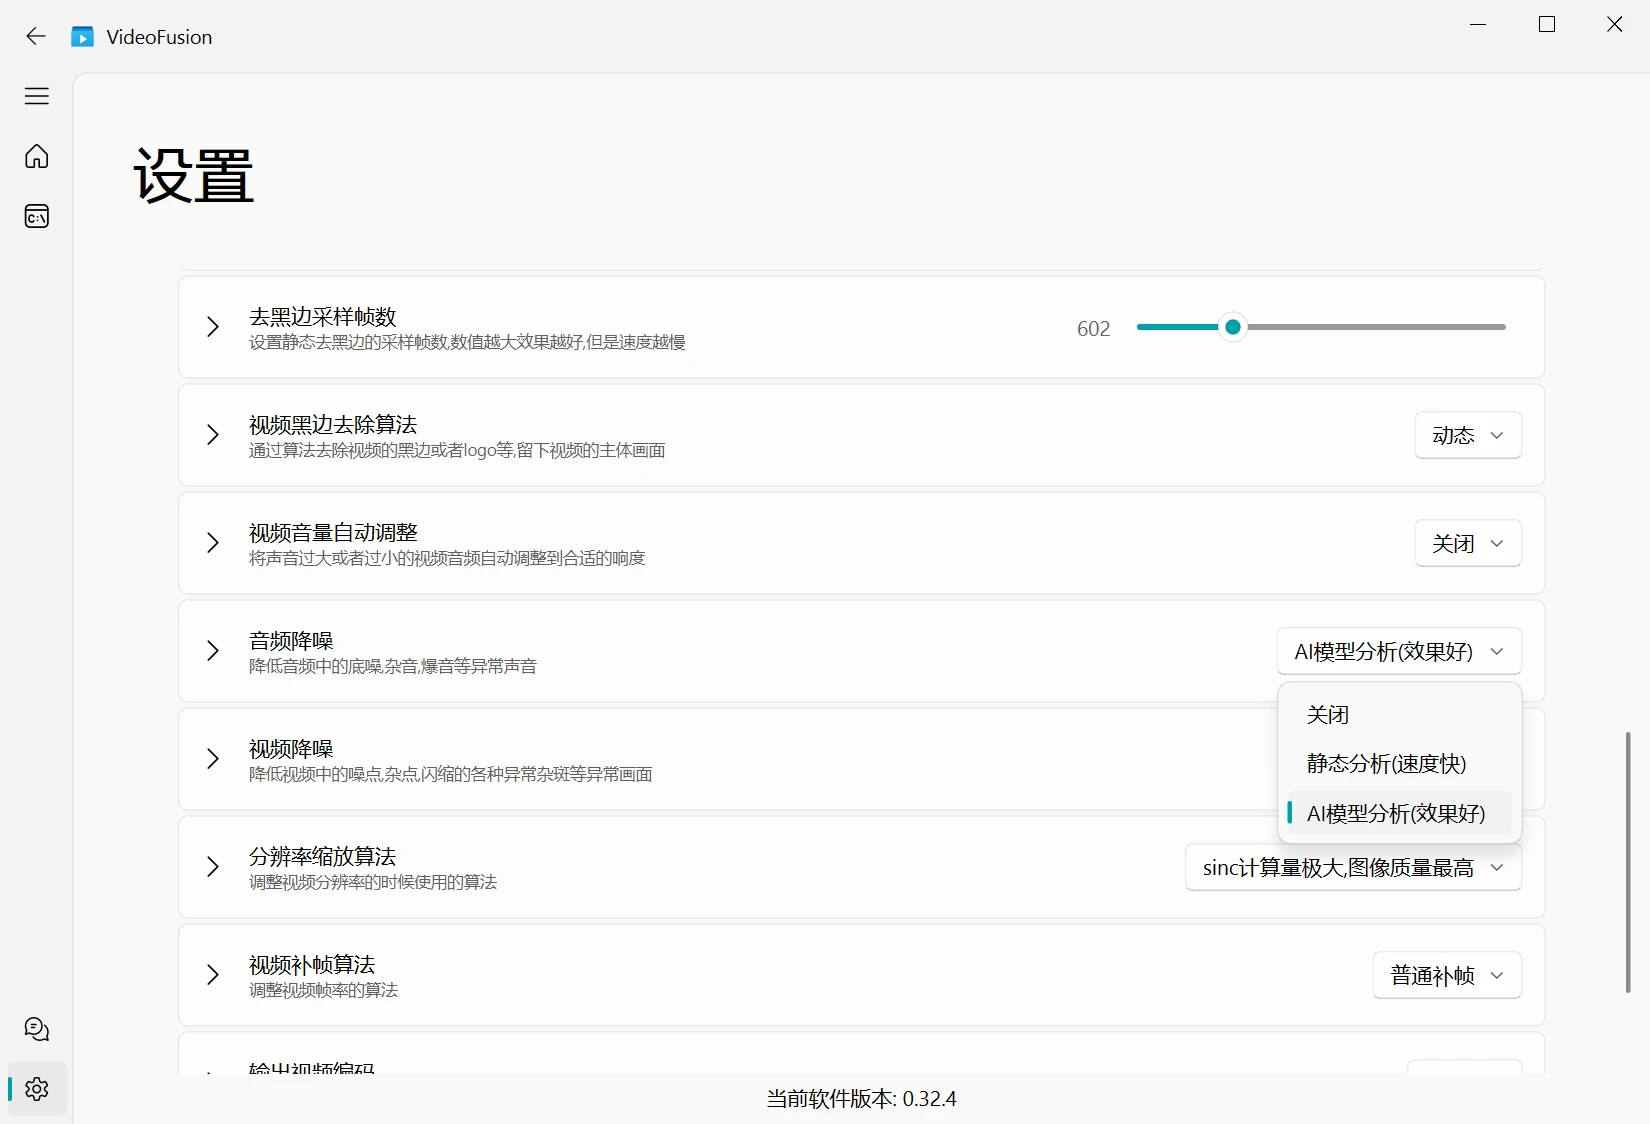
Task: Open the 普通补帧 frame interpolation dropdown
Action: [x=1447, y=975]
